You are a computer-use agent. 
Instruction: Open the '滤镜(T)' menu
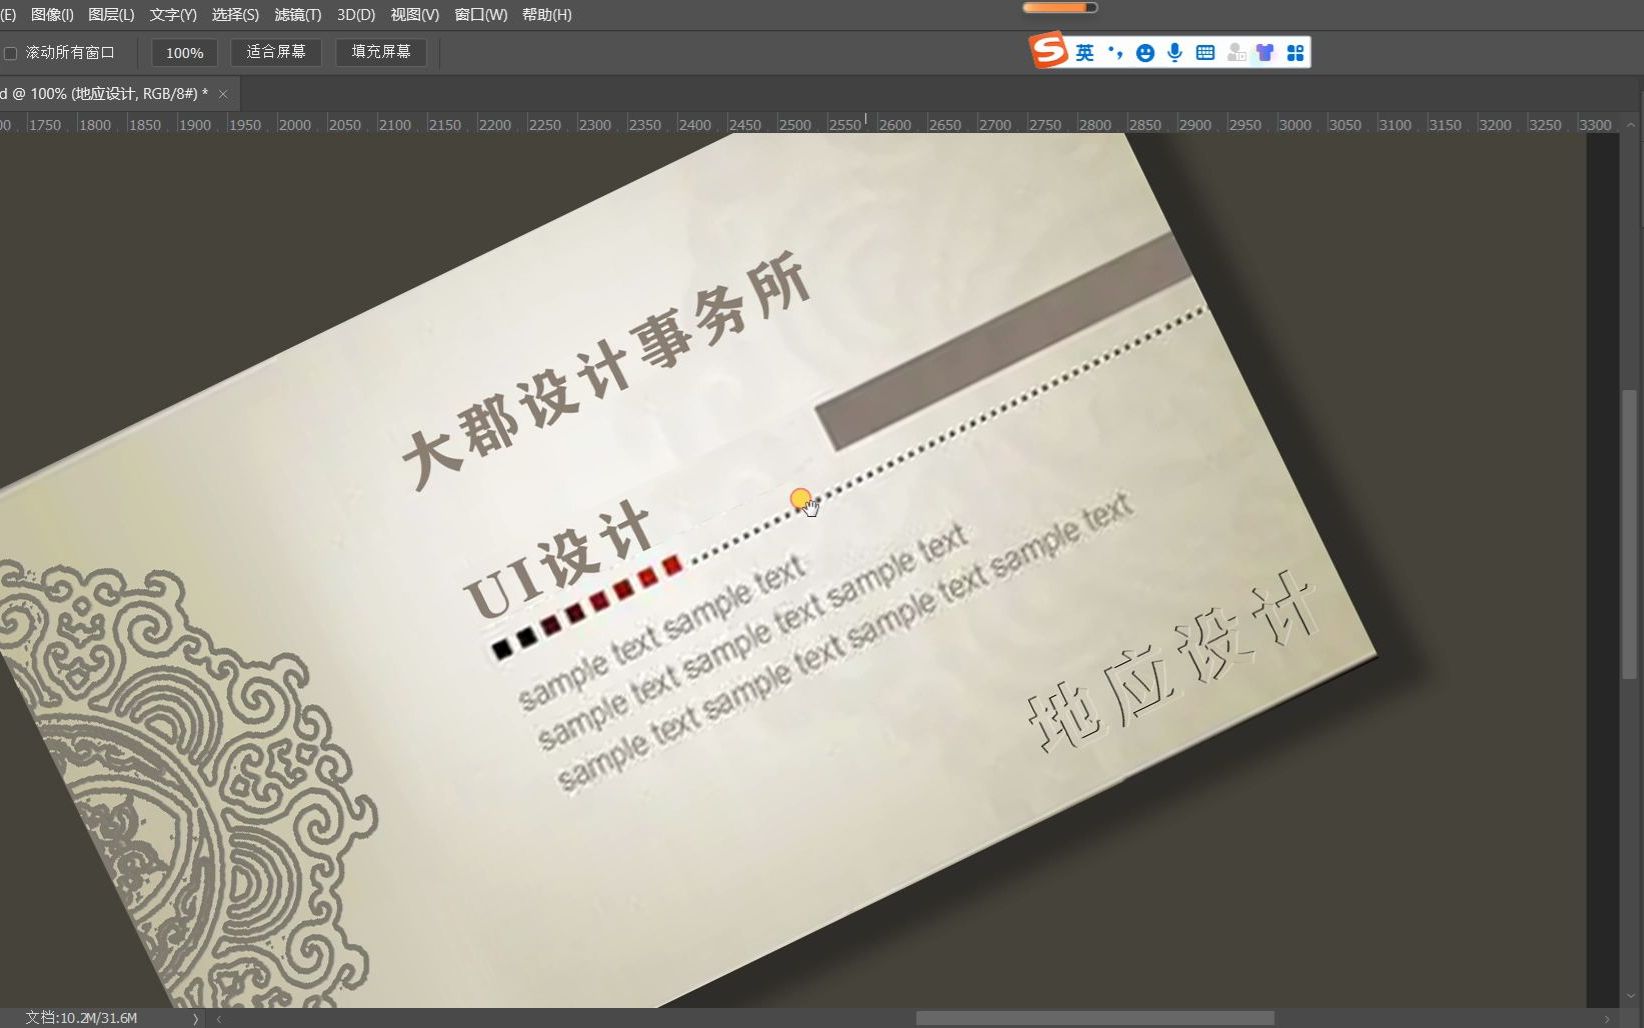[x=298, y=15]
